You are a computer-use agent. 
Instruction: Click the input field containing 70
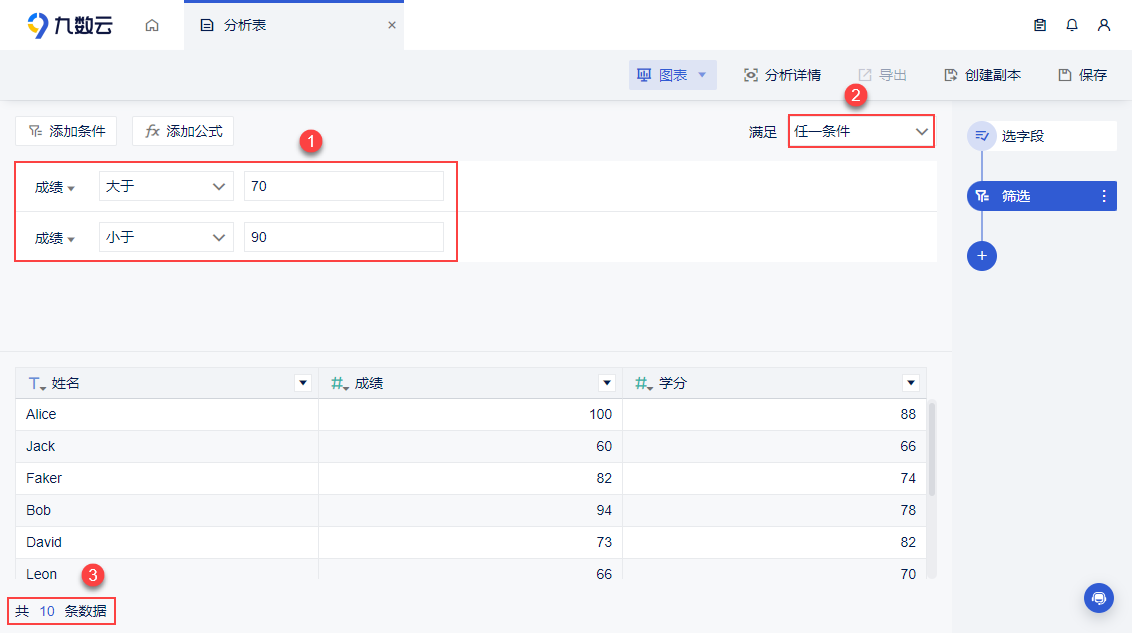[x=344, y=186]
